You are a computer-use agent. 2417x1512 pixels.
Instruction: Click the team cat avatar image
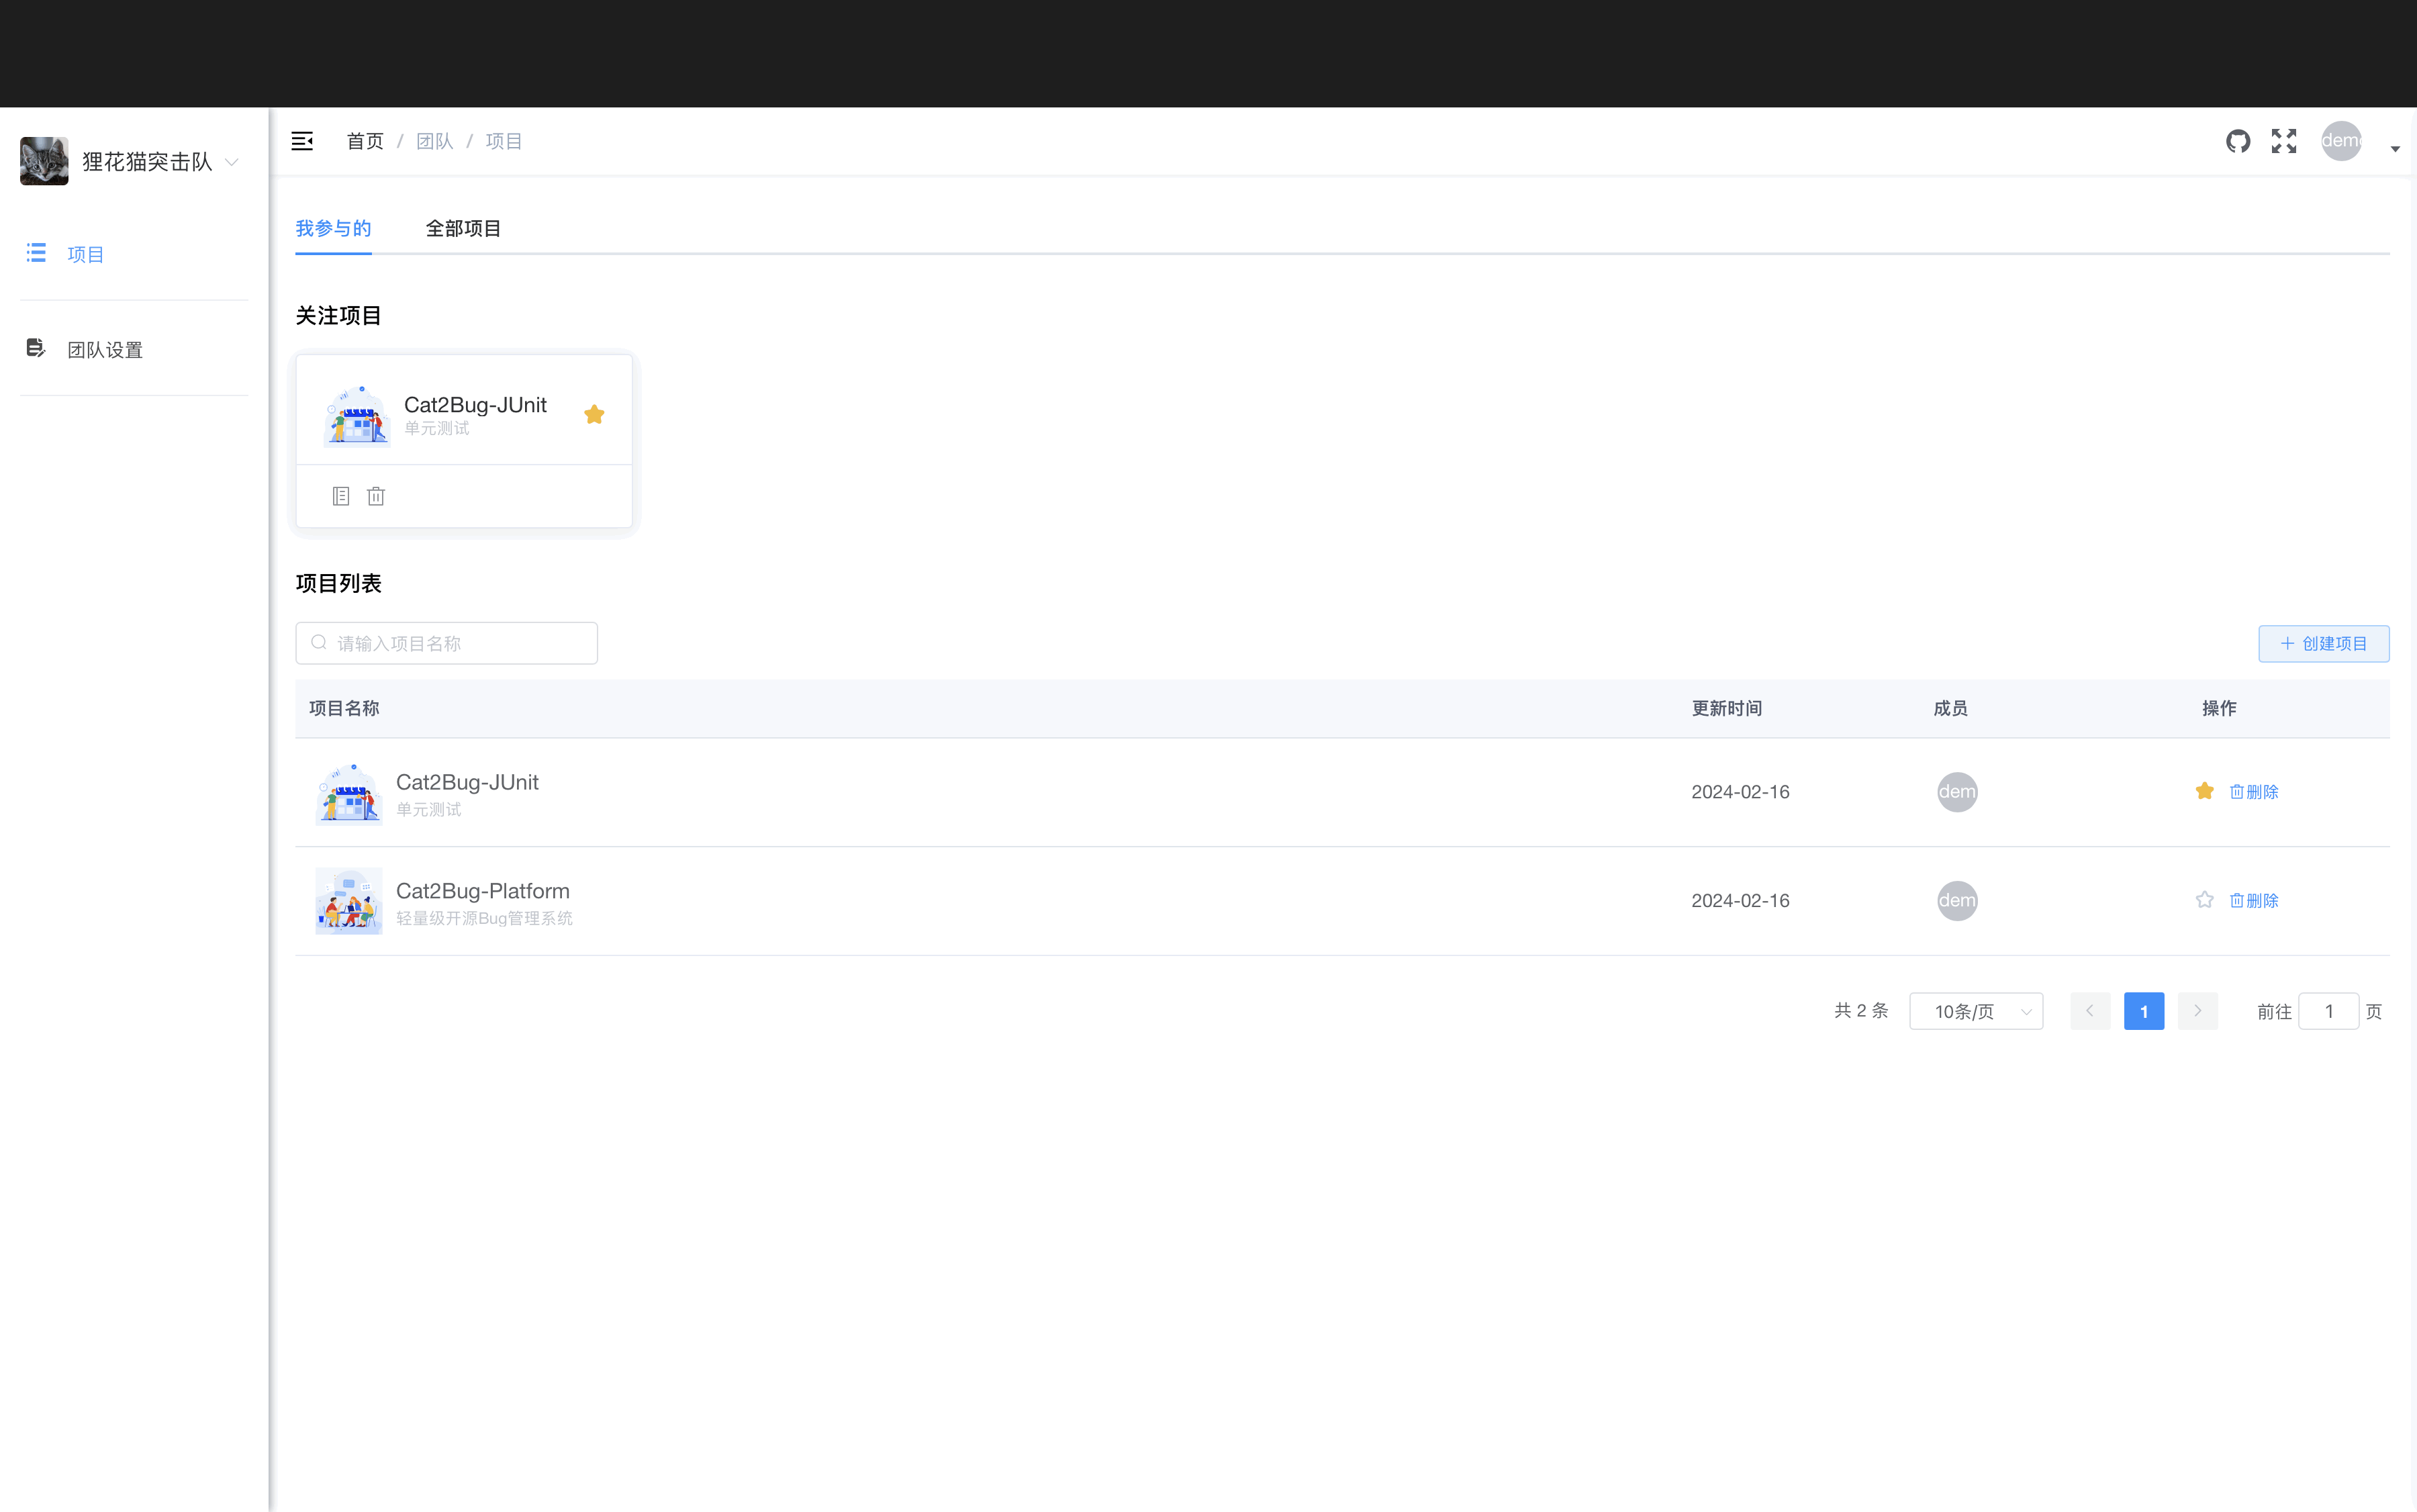(x=44, y=161)
